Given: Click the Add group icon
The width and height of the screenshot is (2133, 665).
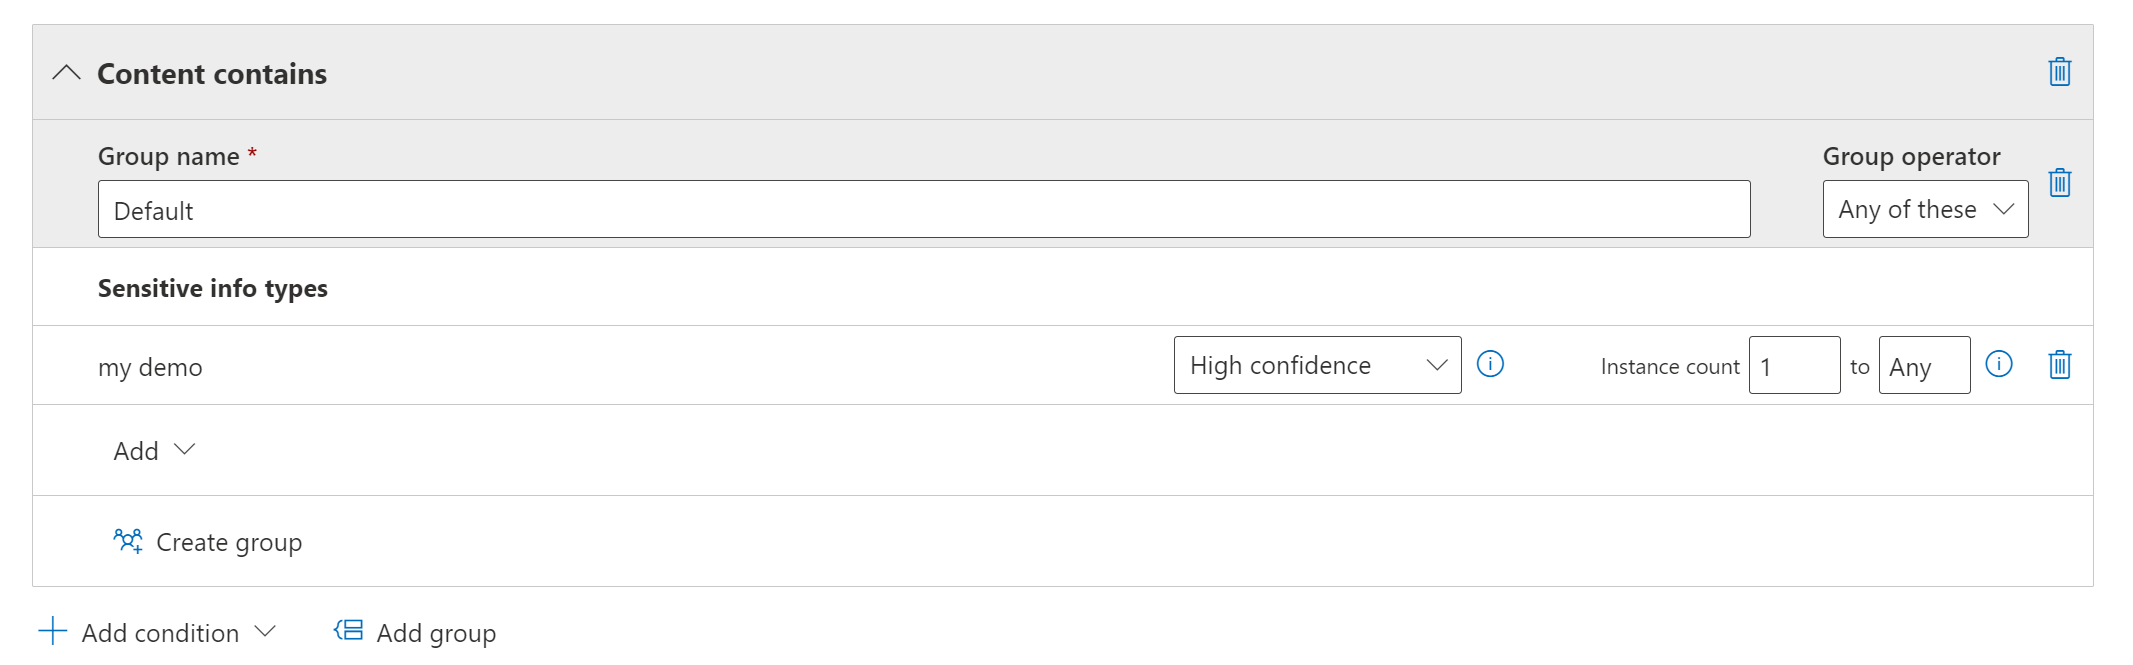Looking at the screenshot, I should coord(349,631).
